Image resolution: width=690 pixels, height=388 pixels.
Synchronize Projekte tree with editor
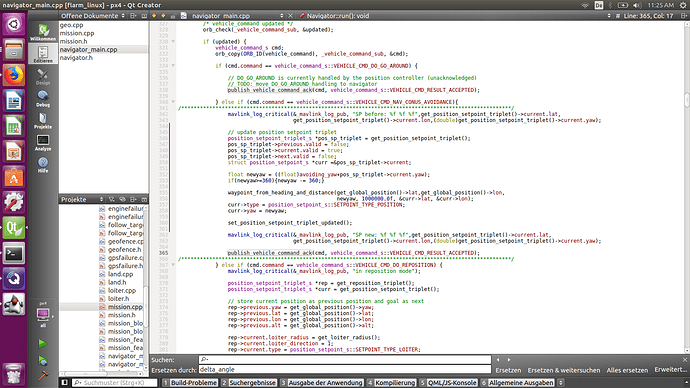click(x=122, y=200)
